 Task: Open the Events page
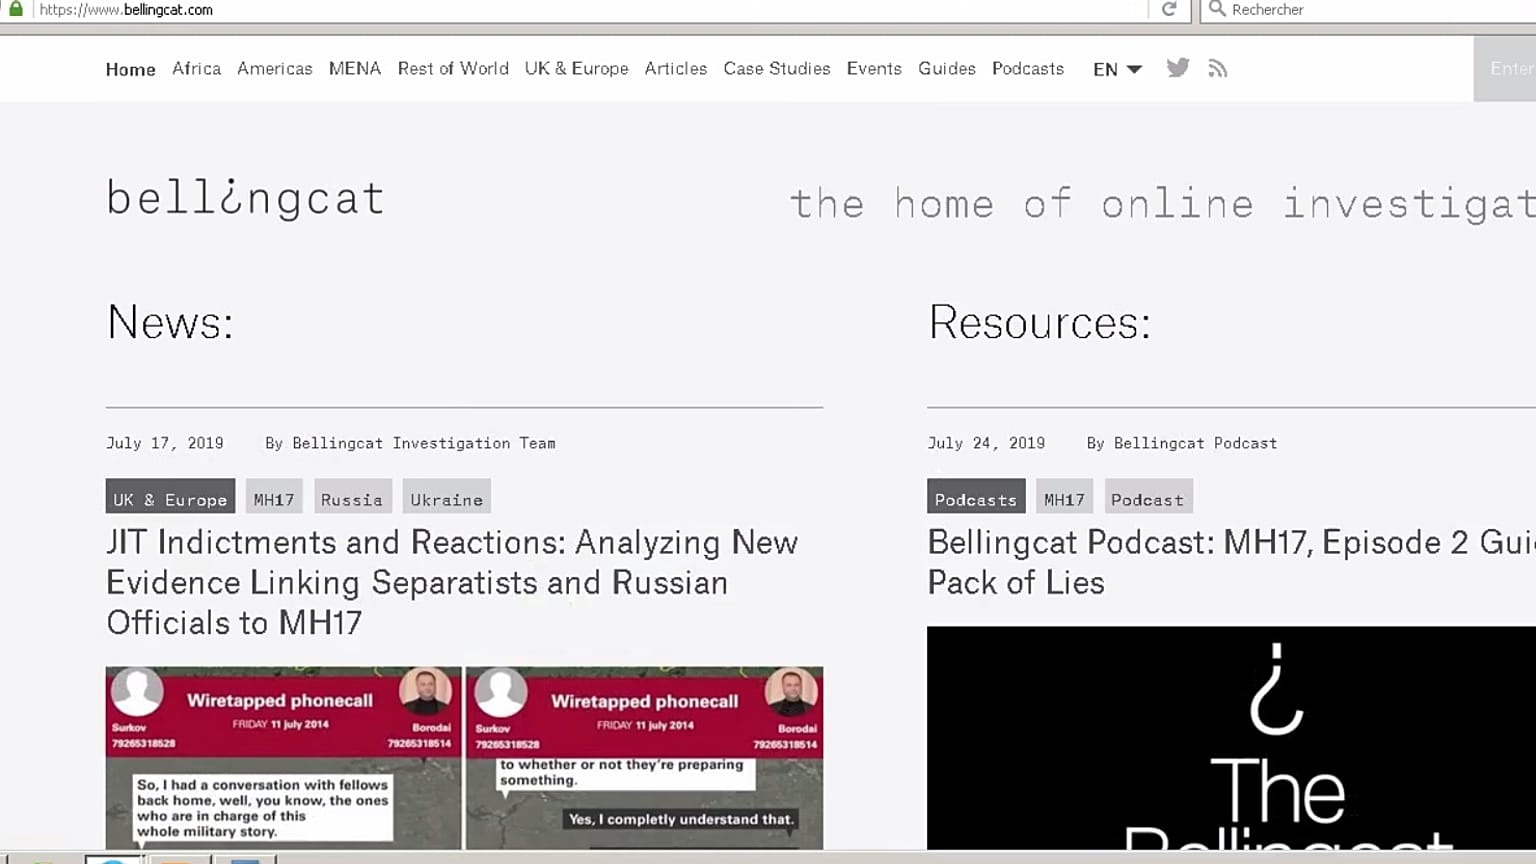[x=874, y=68]
